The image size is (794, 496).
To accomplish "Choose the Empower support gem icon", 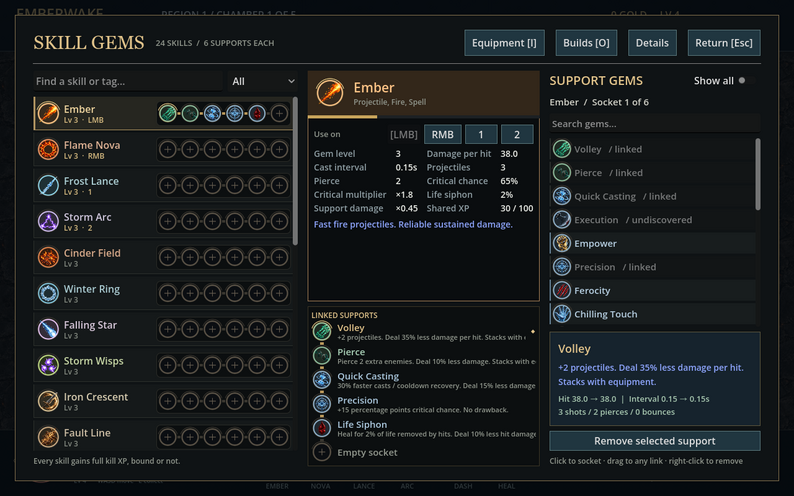I will pos(562,243).
